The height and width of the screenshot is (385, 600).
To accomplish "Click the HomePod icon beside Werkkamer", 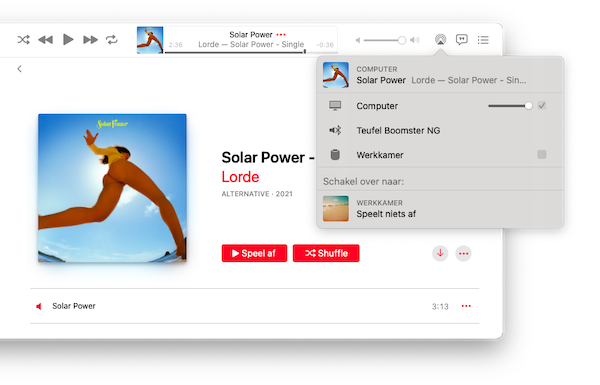I will click(335, 155).
